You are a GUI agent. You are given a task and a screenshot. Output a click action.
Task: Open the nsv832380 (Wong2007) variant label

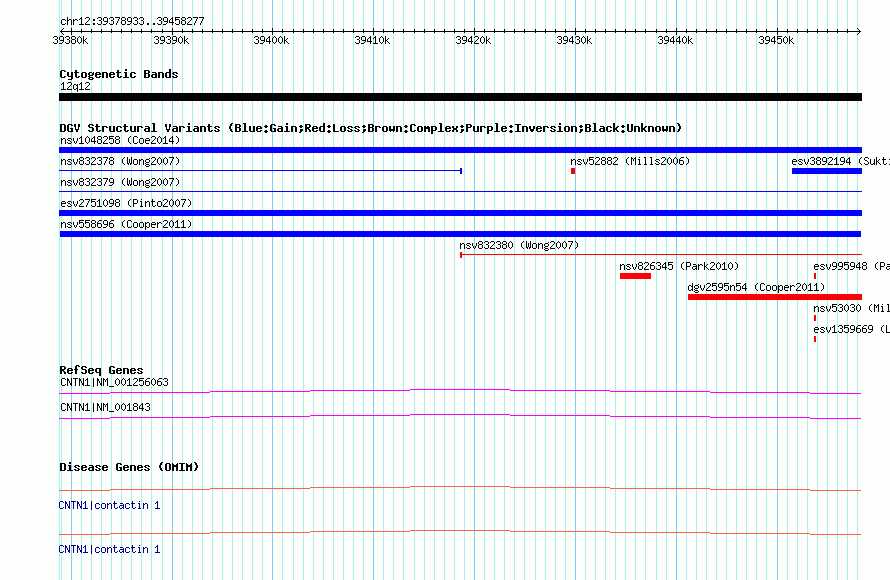point(519,245)
